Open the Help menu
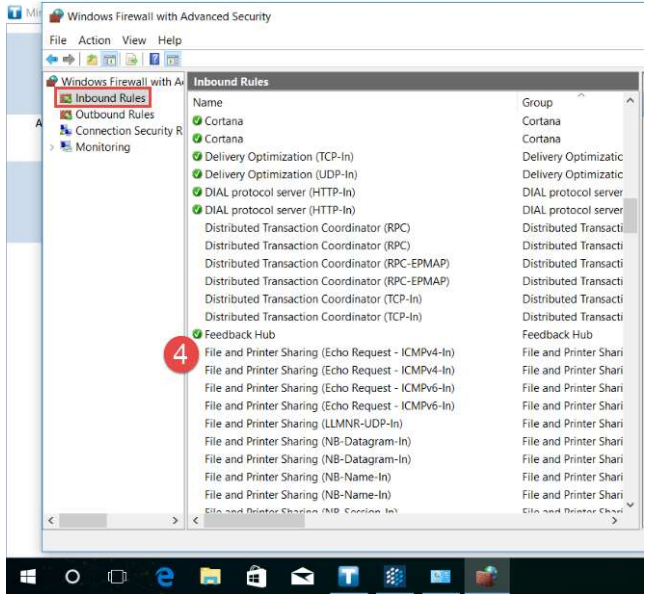The width and height of the screenshot is (647, 594). [x=170, y=40]
